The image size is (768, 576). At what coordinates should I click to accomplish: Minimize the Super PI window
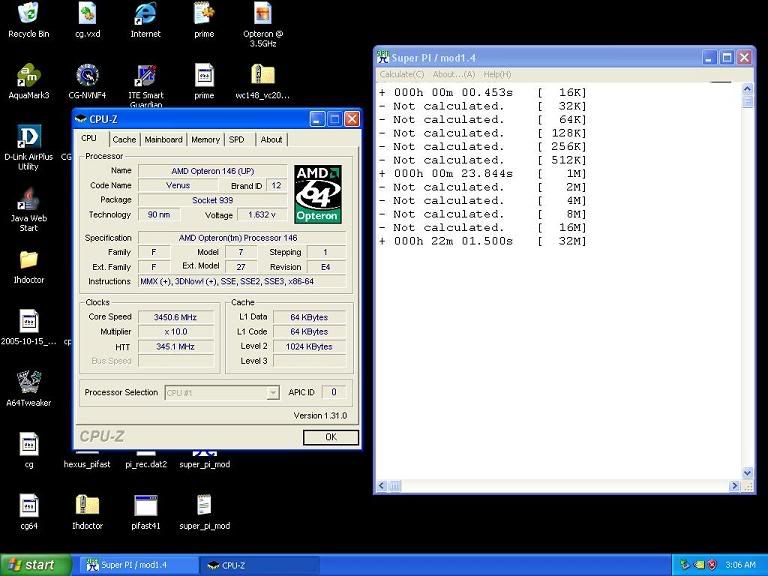[709, 58]
